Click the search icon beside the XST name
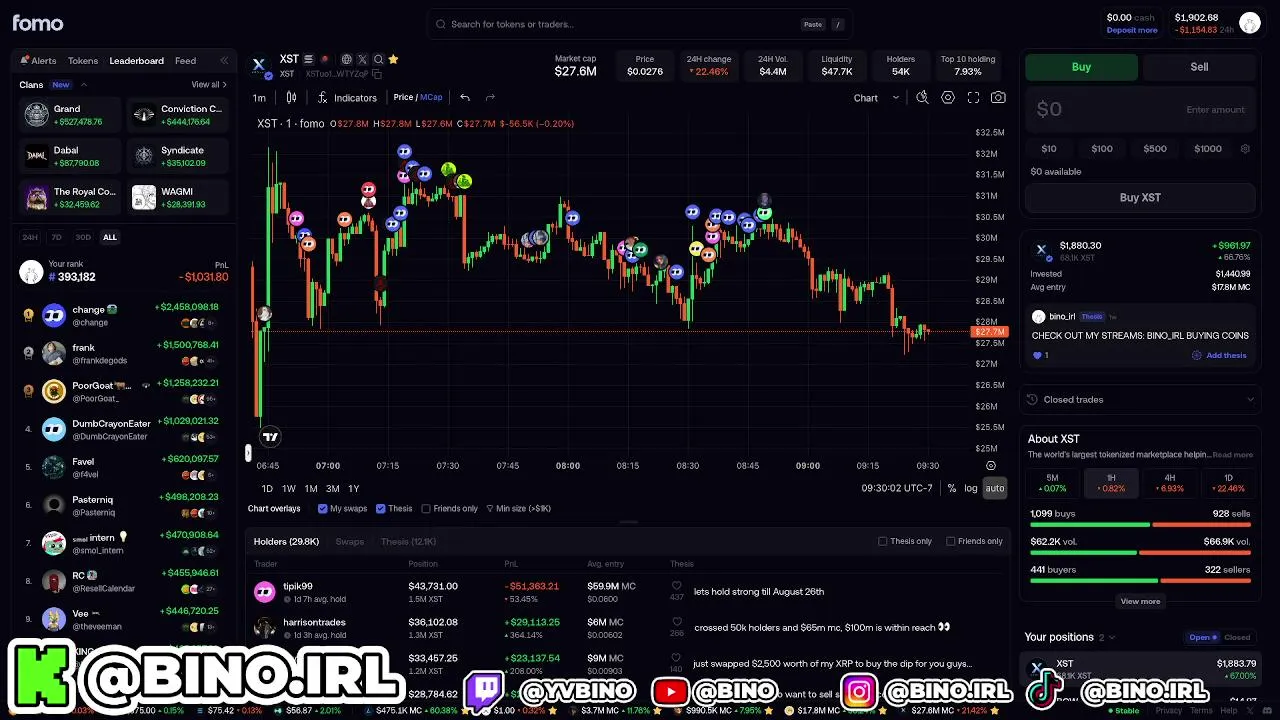 pyautogui.click(x=378, y=59)
